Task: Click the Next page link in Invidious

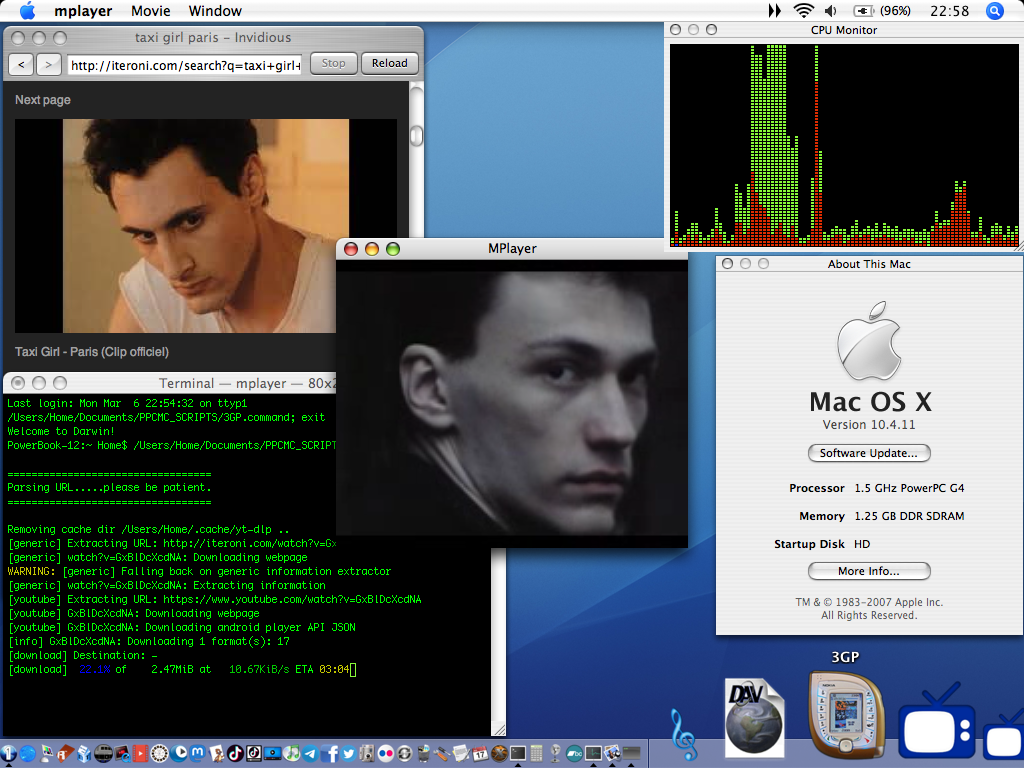Action: [x=42, y=100]
